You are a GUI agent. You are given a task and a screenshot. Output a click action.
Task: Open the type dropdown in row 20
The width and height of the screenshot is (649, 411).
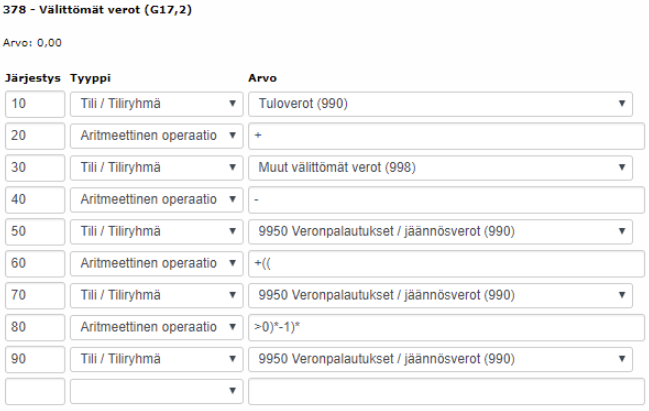156,135
